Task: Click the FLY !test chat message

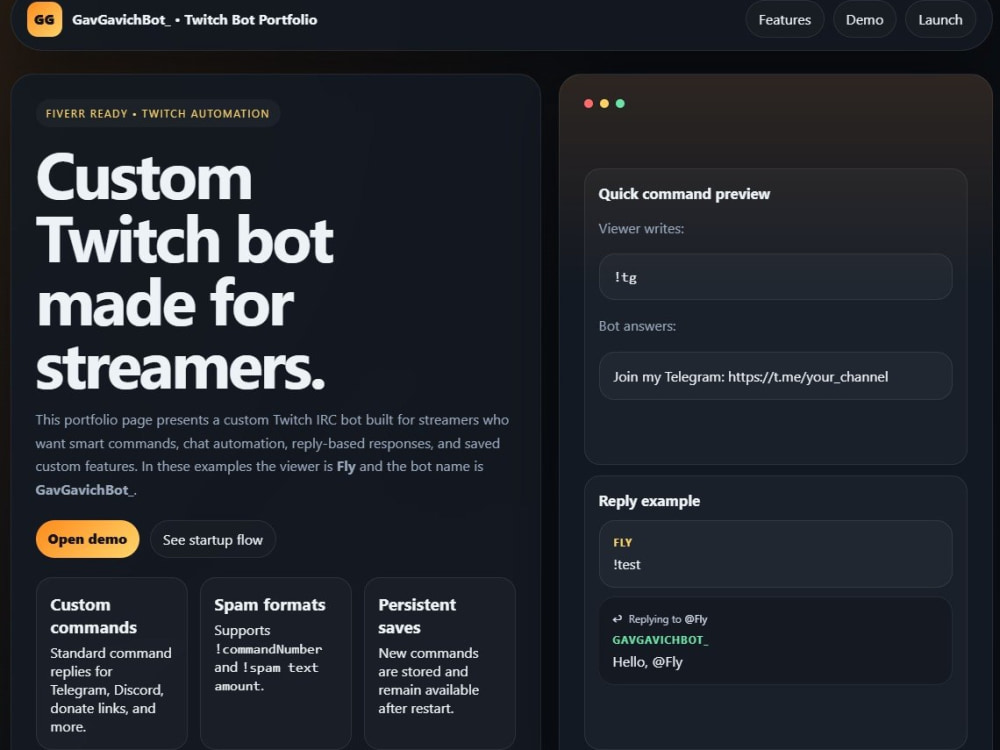Action: pos(776,554)
